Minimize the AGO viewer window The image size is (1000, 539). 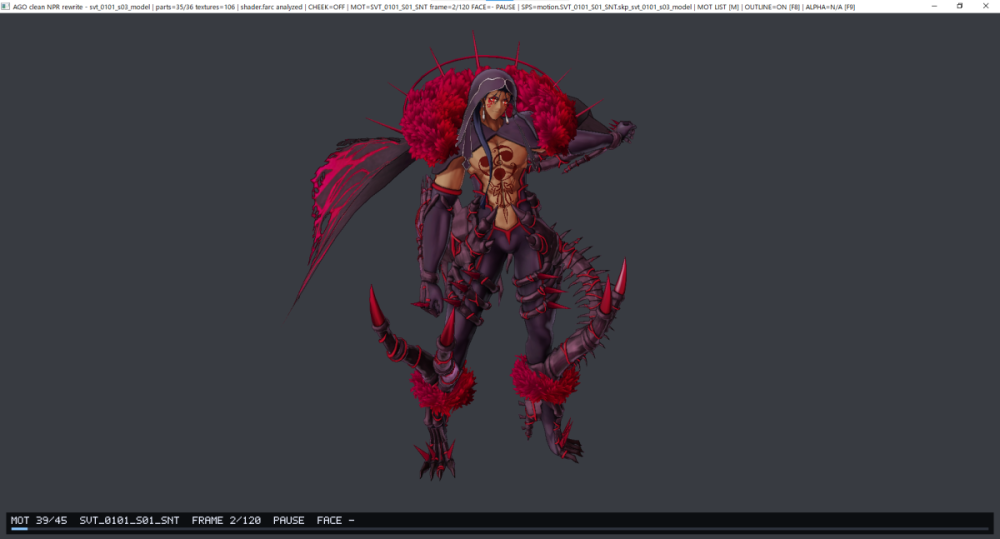(934, 6)
